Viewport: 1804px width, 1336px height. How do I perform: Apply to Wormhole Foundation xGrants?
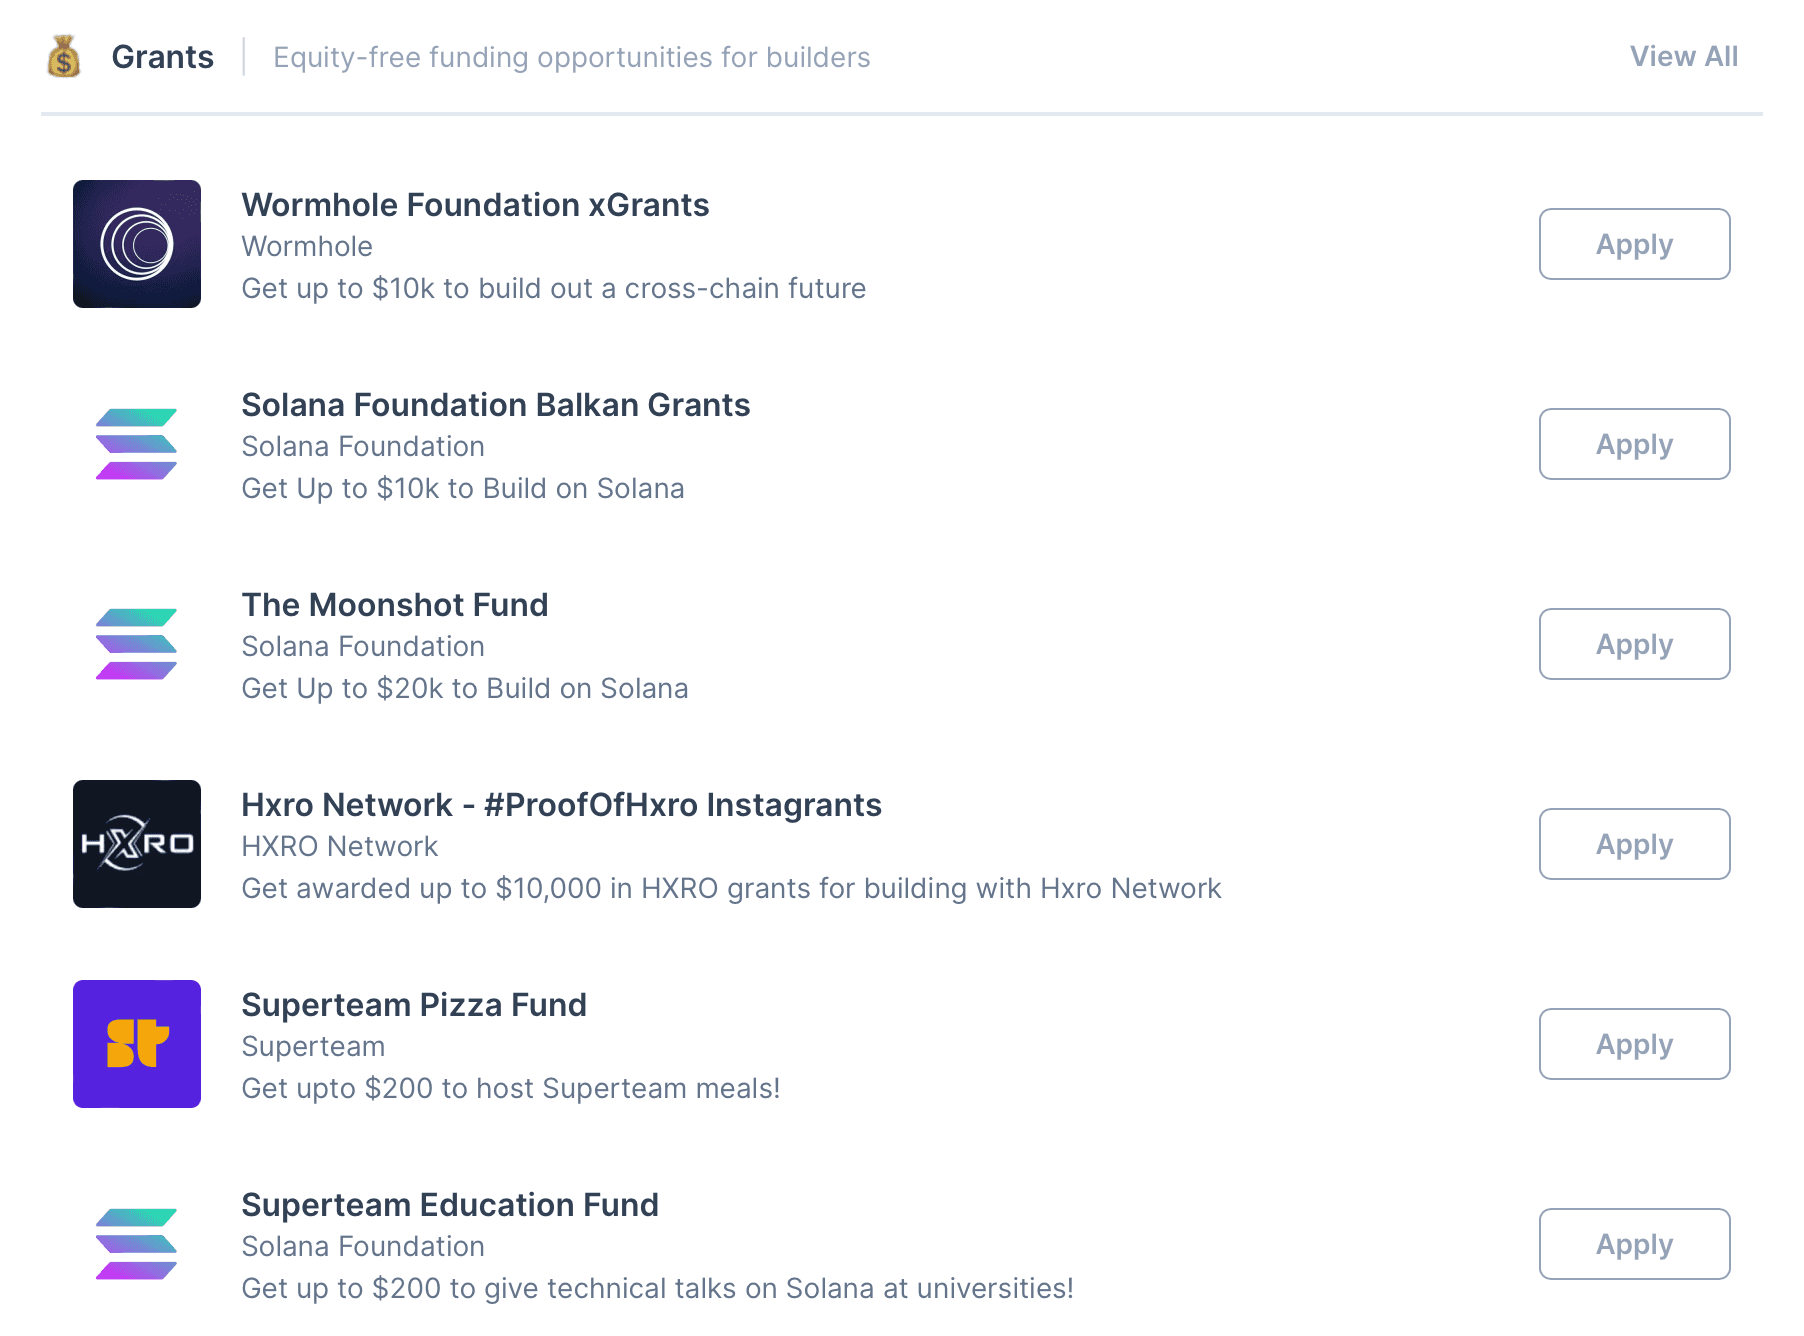coord(1634,244)
